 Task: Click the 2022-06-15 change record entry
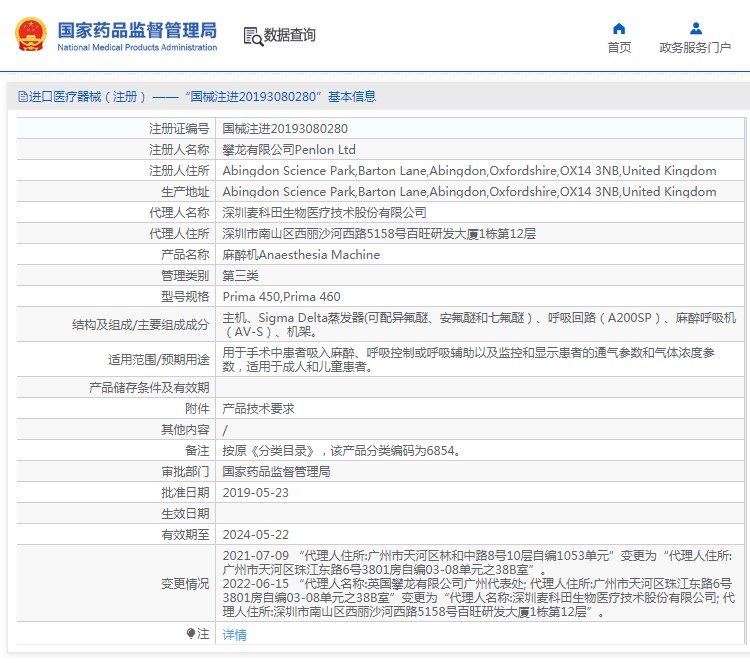479,597
